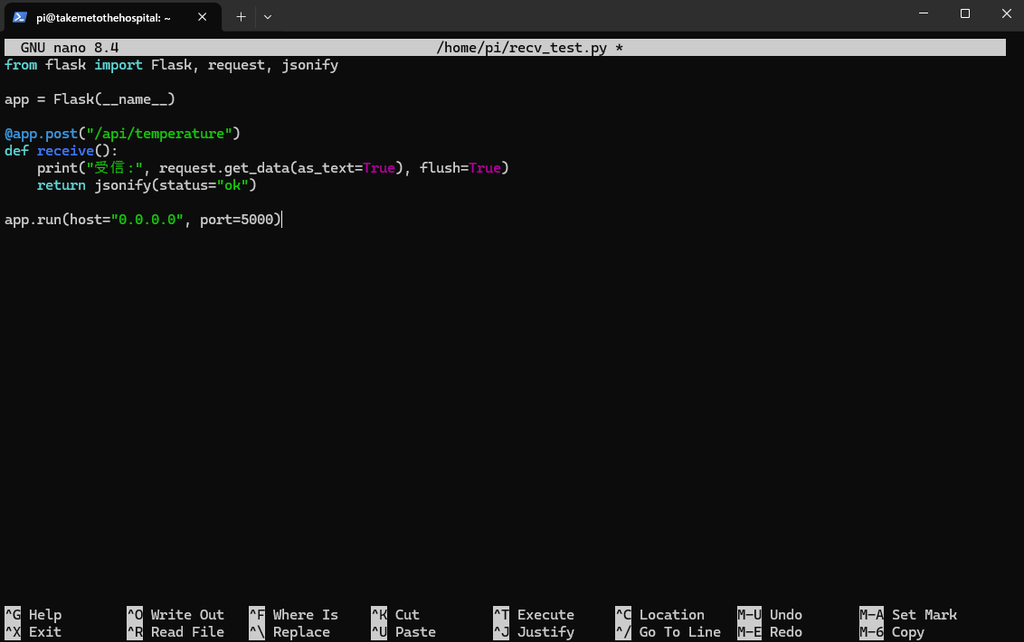Click the ^U Paste shortcut
The width and height of the screenshot is (1024, 642).
pos(404,632)
